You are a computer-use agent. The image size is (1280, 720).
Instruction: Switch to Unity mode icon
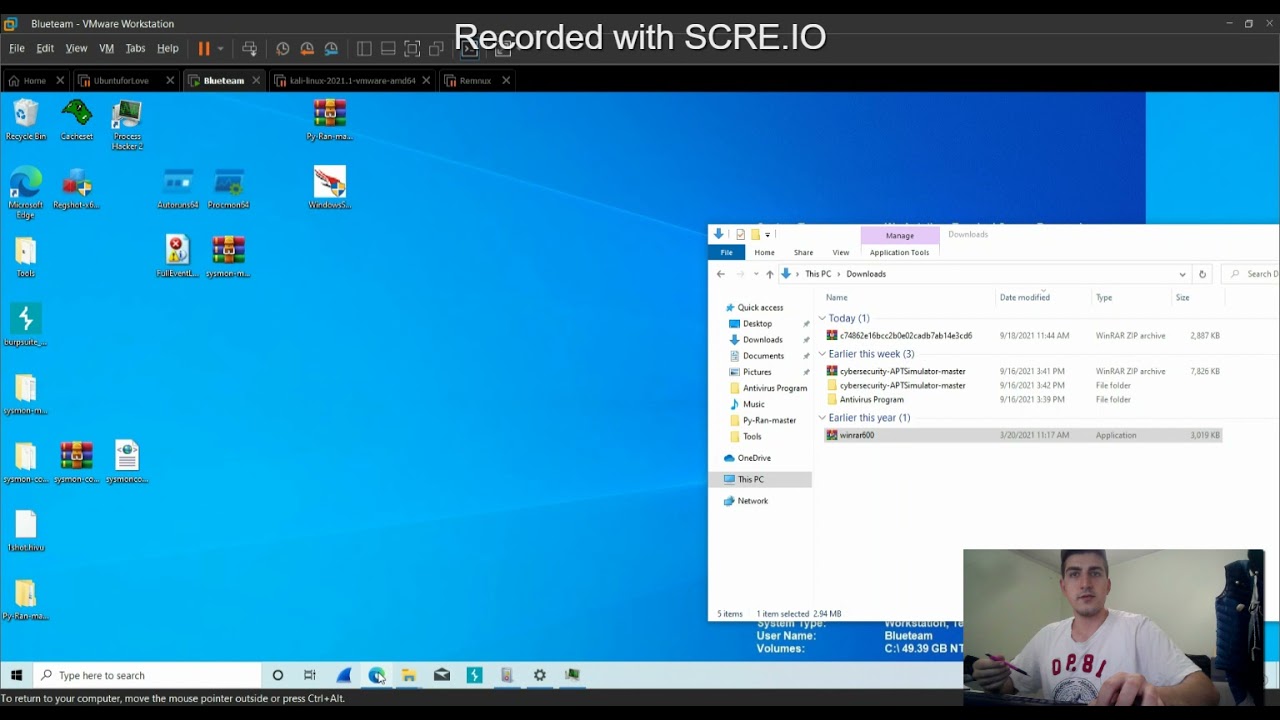point(436,48)
